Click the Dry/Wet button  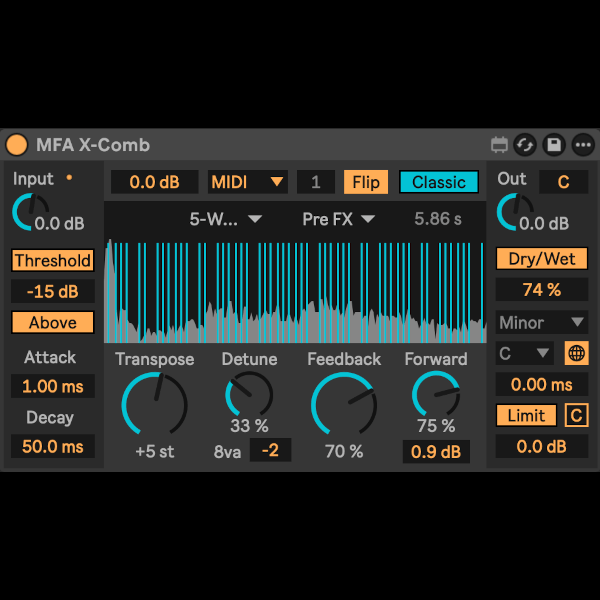coord(541,259)
